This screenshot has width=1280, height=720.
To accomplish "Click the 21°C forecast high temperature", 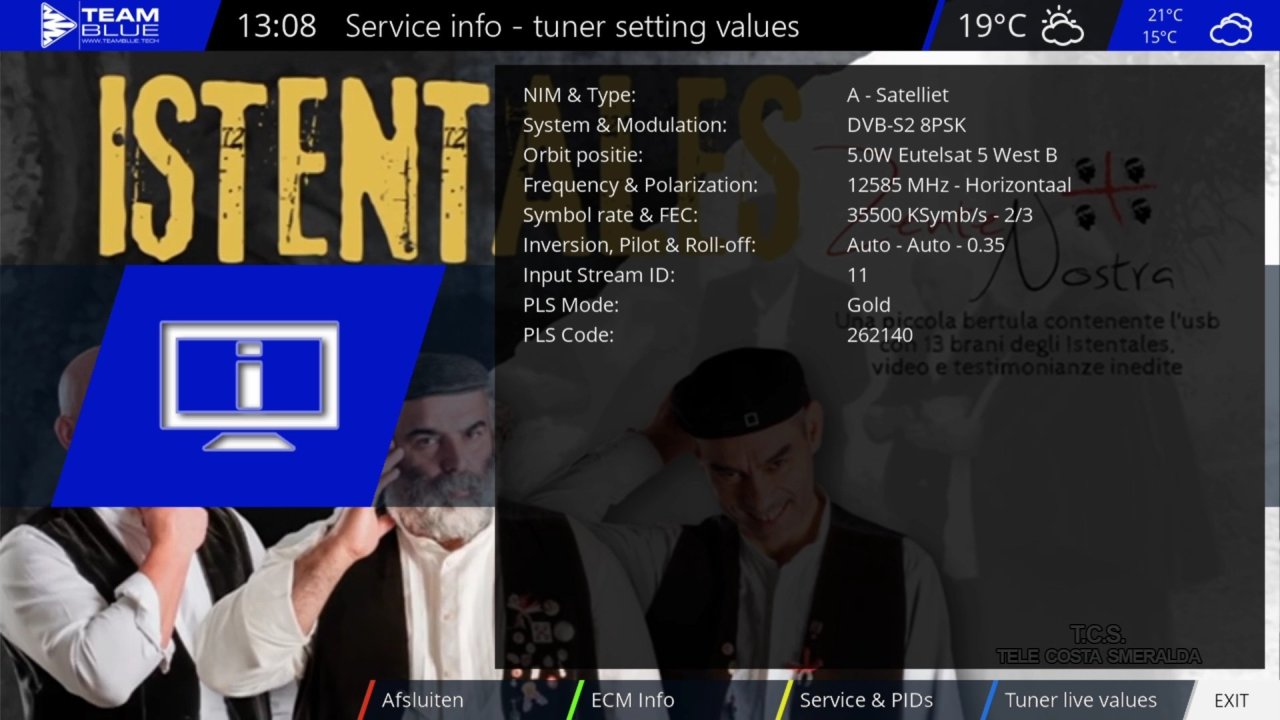I will [x=1165, y=15].
